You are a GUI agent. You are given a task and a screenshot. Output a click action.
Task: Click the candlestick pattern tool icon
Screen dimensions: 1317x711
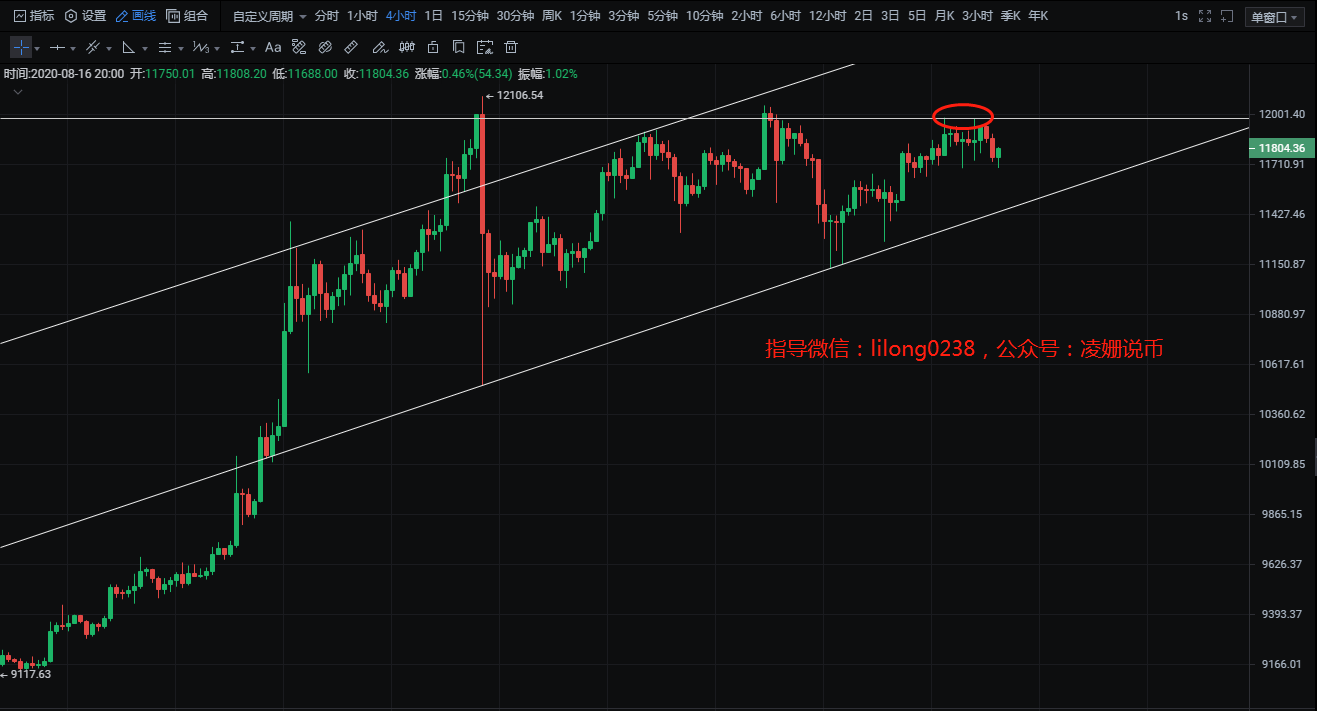pos(406,47)
